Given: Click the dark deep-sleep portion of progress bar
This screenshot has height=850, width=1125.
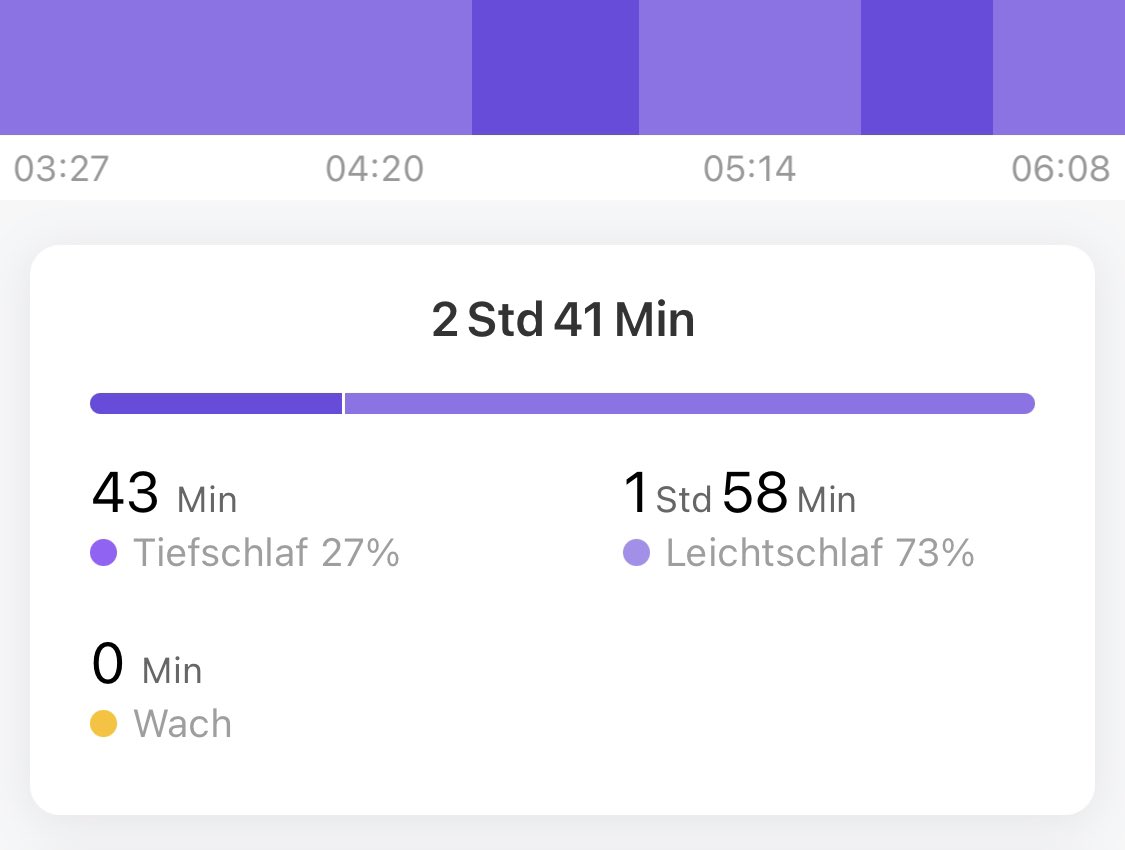Looking at the screenshot, I should [216, 403].
